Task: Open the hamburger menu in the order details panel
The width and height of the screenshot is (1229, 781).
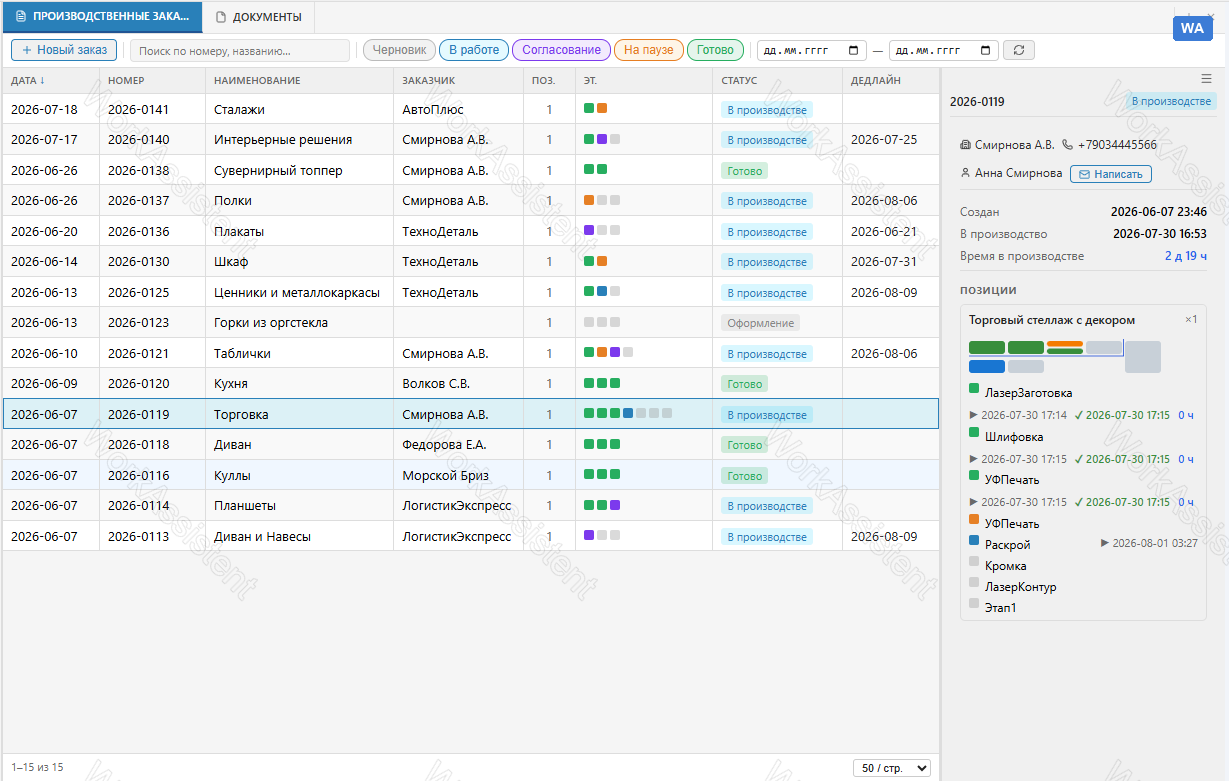Action: 1206,78
